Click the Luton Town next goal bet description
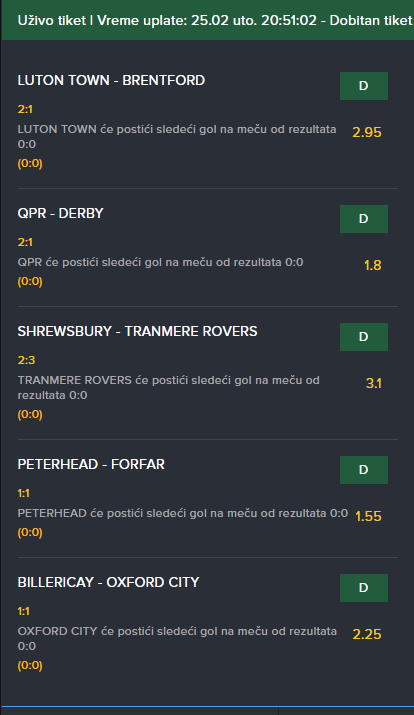The width and height of the screenshot is (414, 715). pos(177,136)
